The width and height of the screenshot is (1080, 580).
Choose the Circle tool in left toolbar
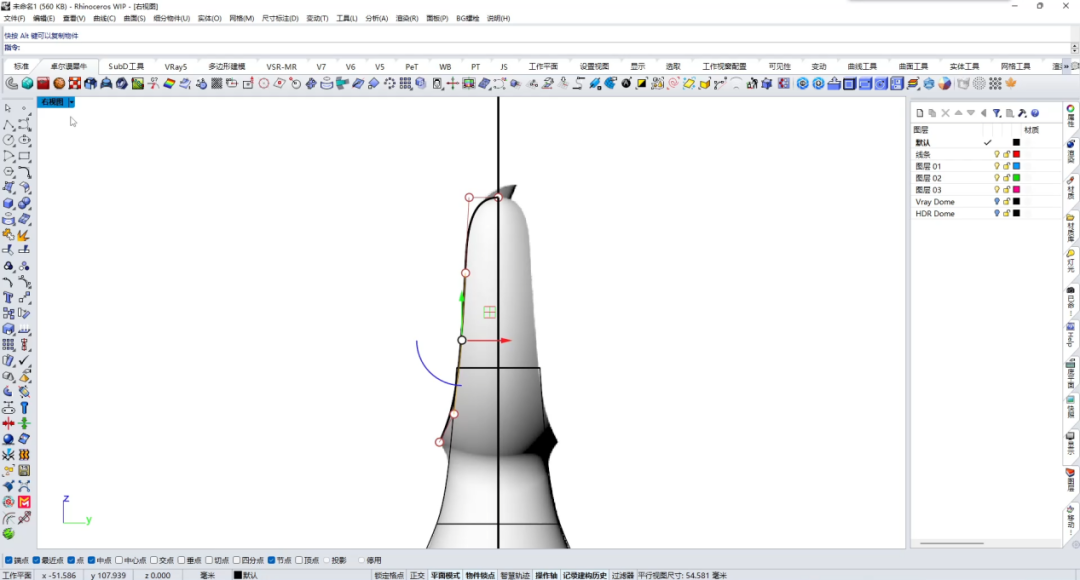coord(8,140)
